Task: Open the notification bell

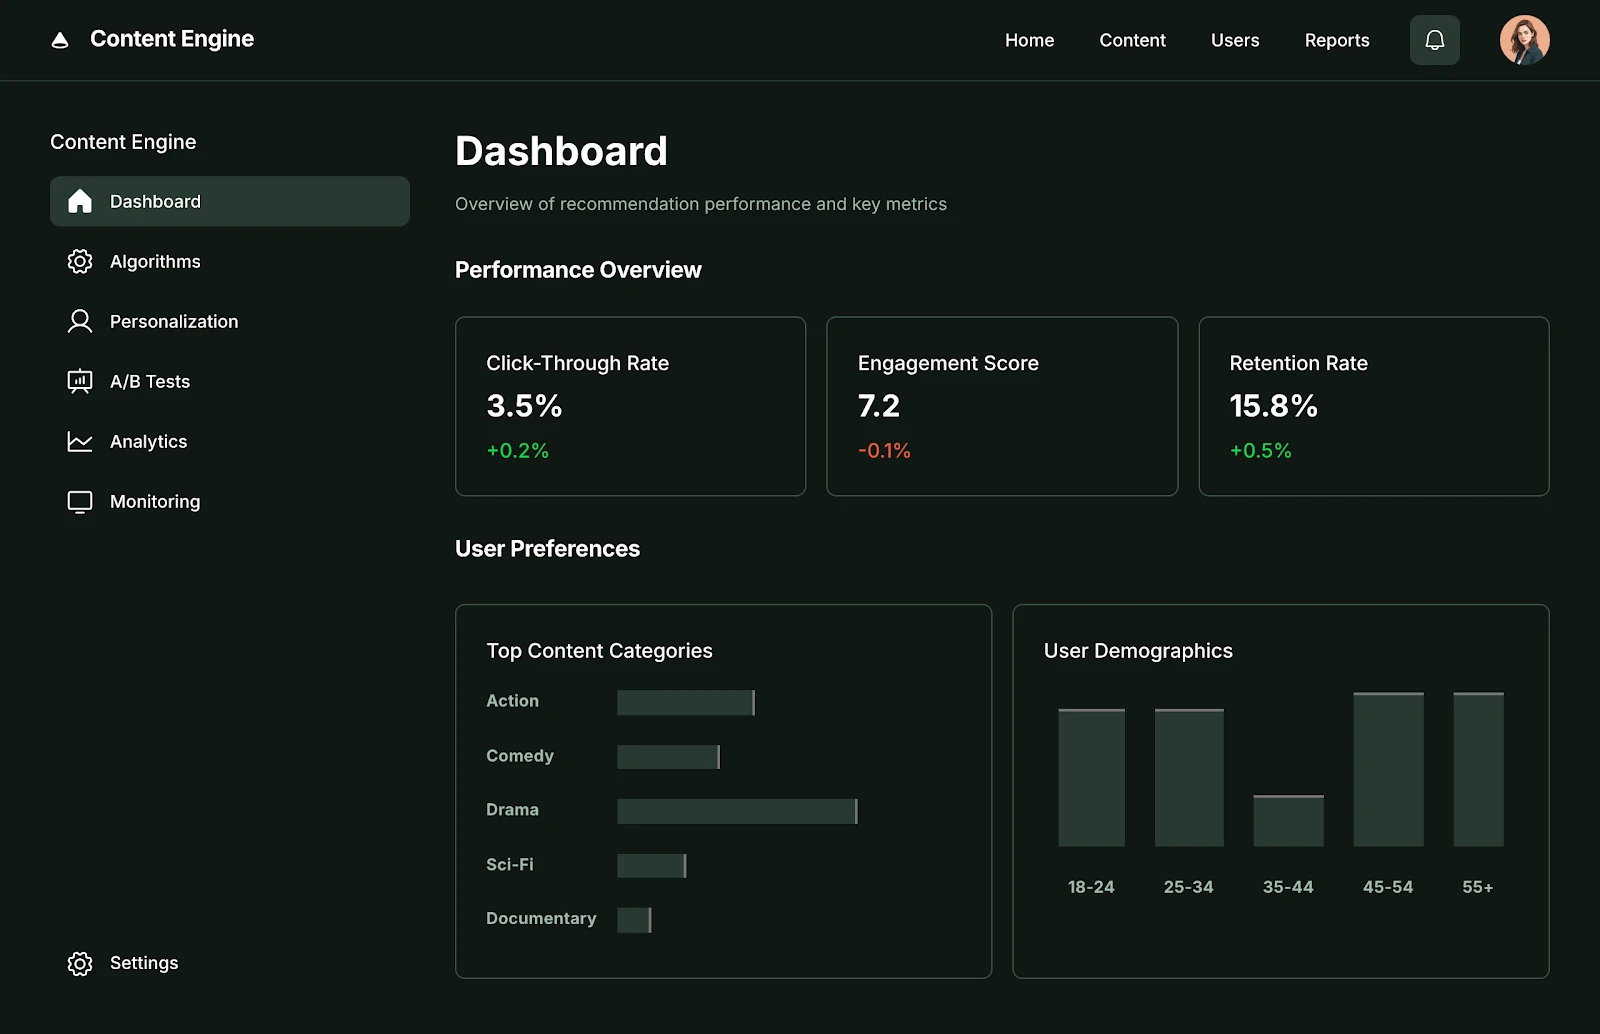Action: click(1434, 40)
